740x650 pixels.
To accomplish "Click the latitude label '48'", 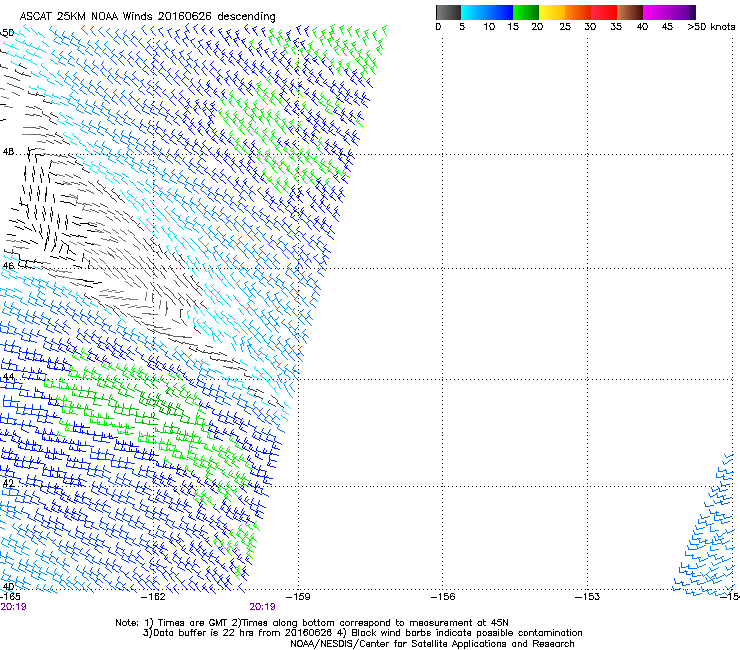I will [8, 152].
